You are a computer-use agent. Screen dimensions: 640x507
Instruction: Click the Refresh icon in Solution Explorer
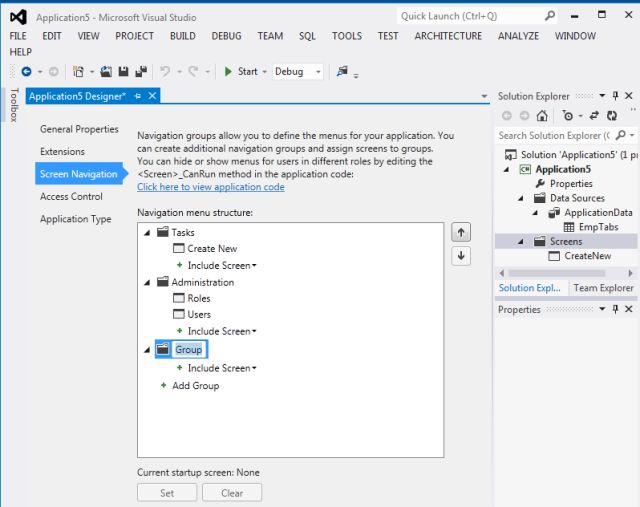pos(611,116)
